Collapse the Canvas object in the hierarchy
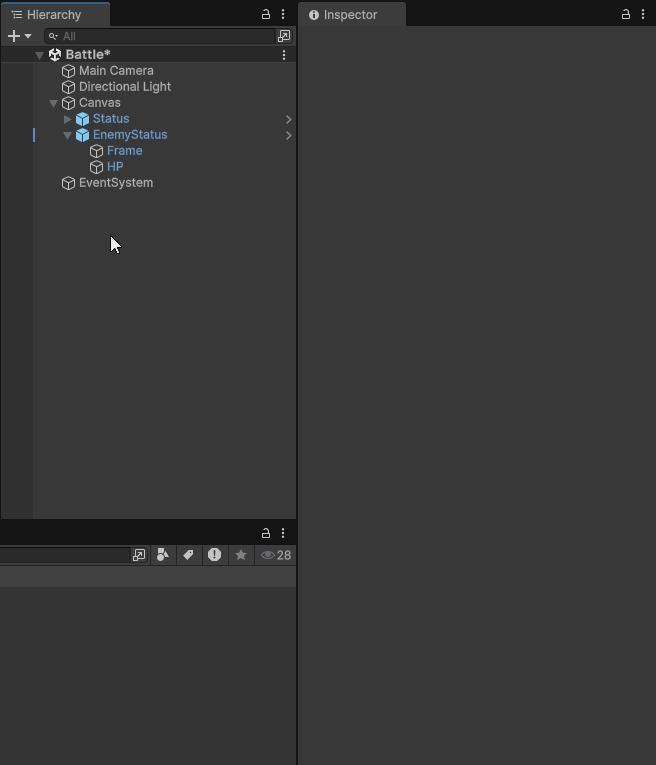Screen dimensions: 656x765 click(54, 103)
